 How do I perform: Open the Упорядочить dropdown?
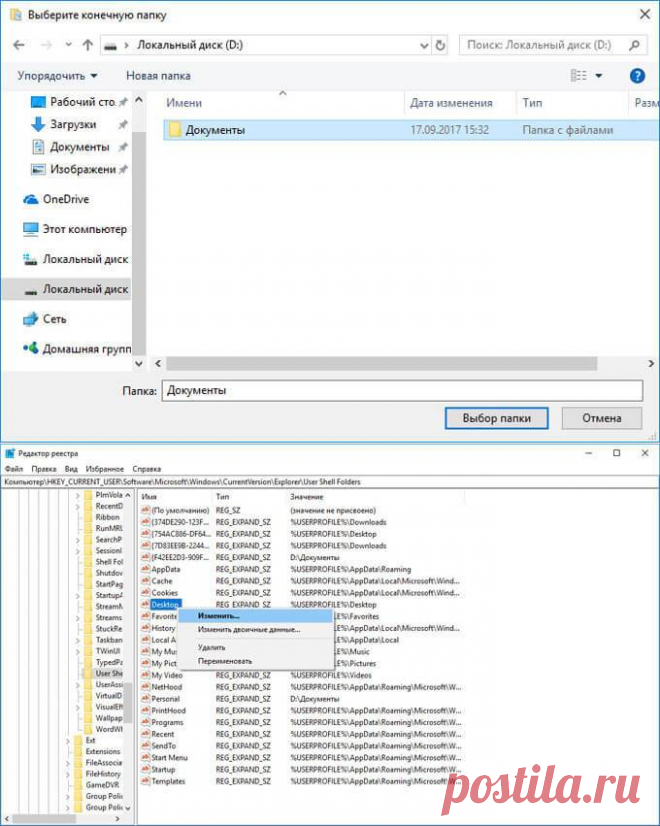click(x=57, y=76)
